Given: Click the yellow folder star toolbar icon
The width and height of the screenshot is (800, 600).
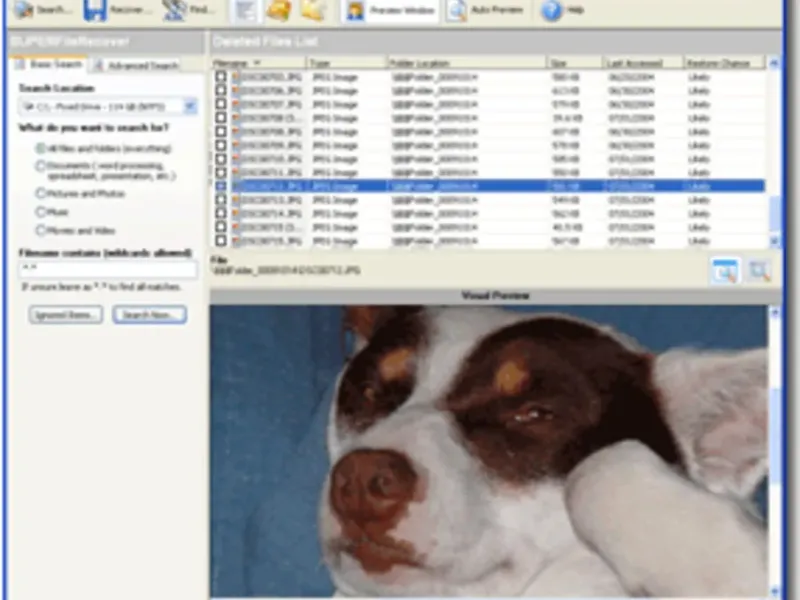Looking at the screenshot, I should (x=313, y=10).
